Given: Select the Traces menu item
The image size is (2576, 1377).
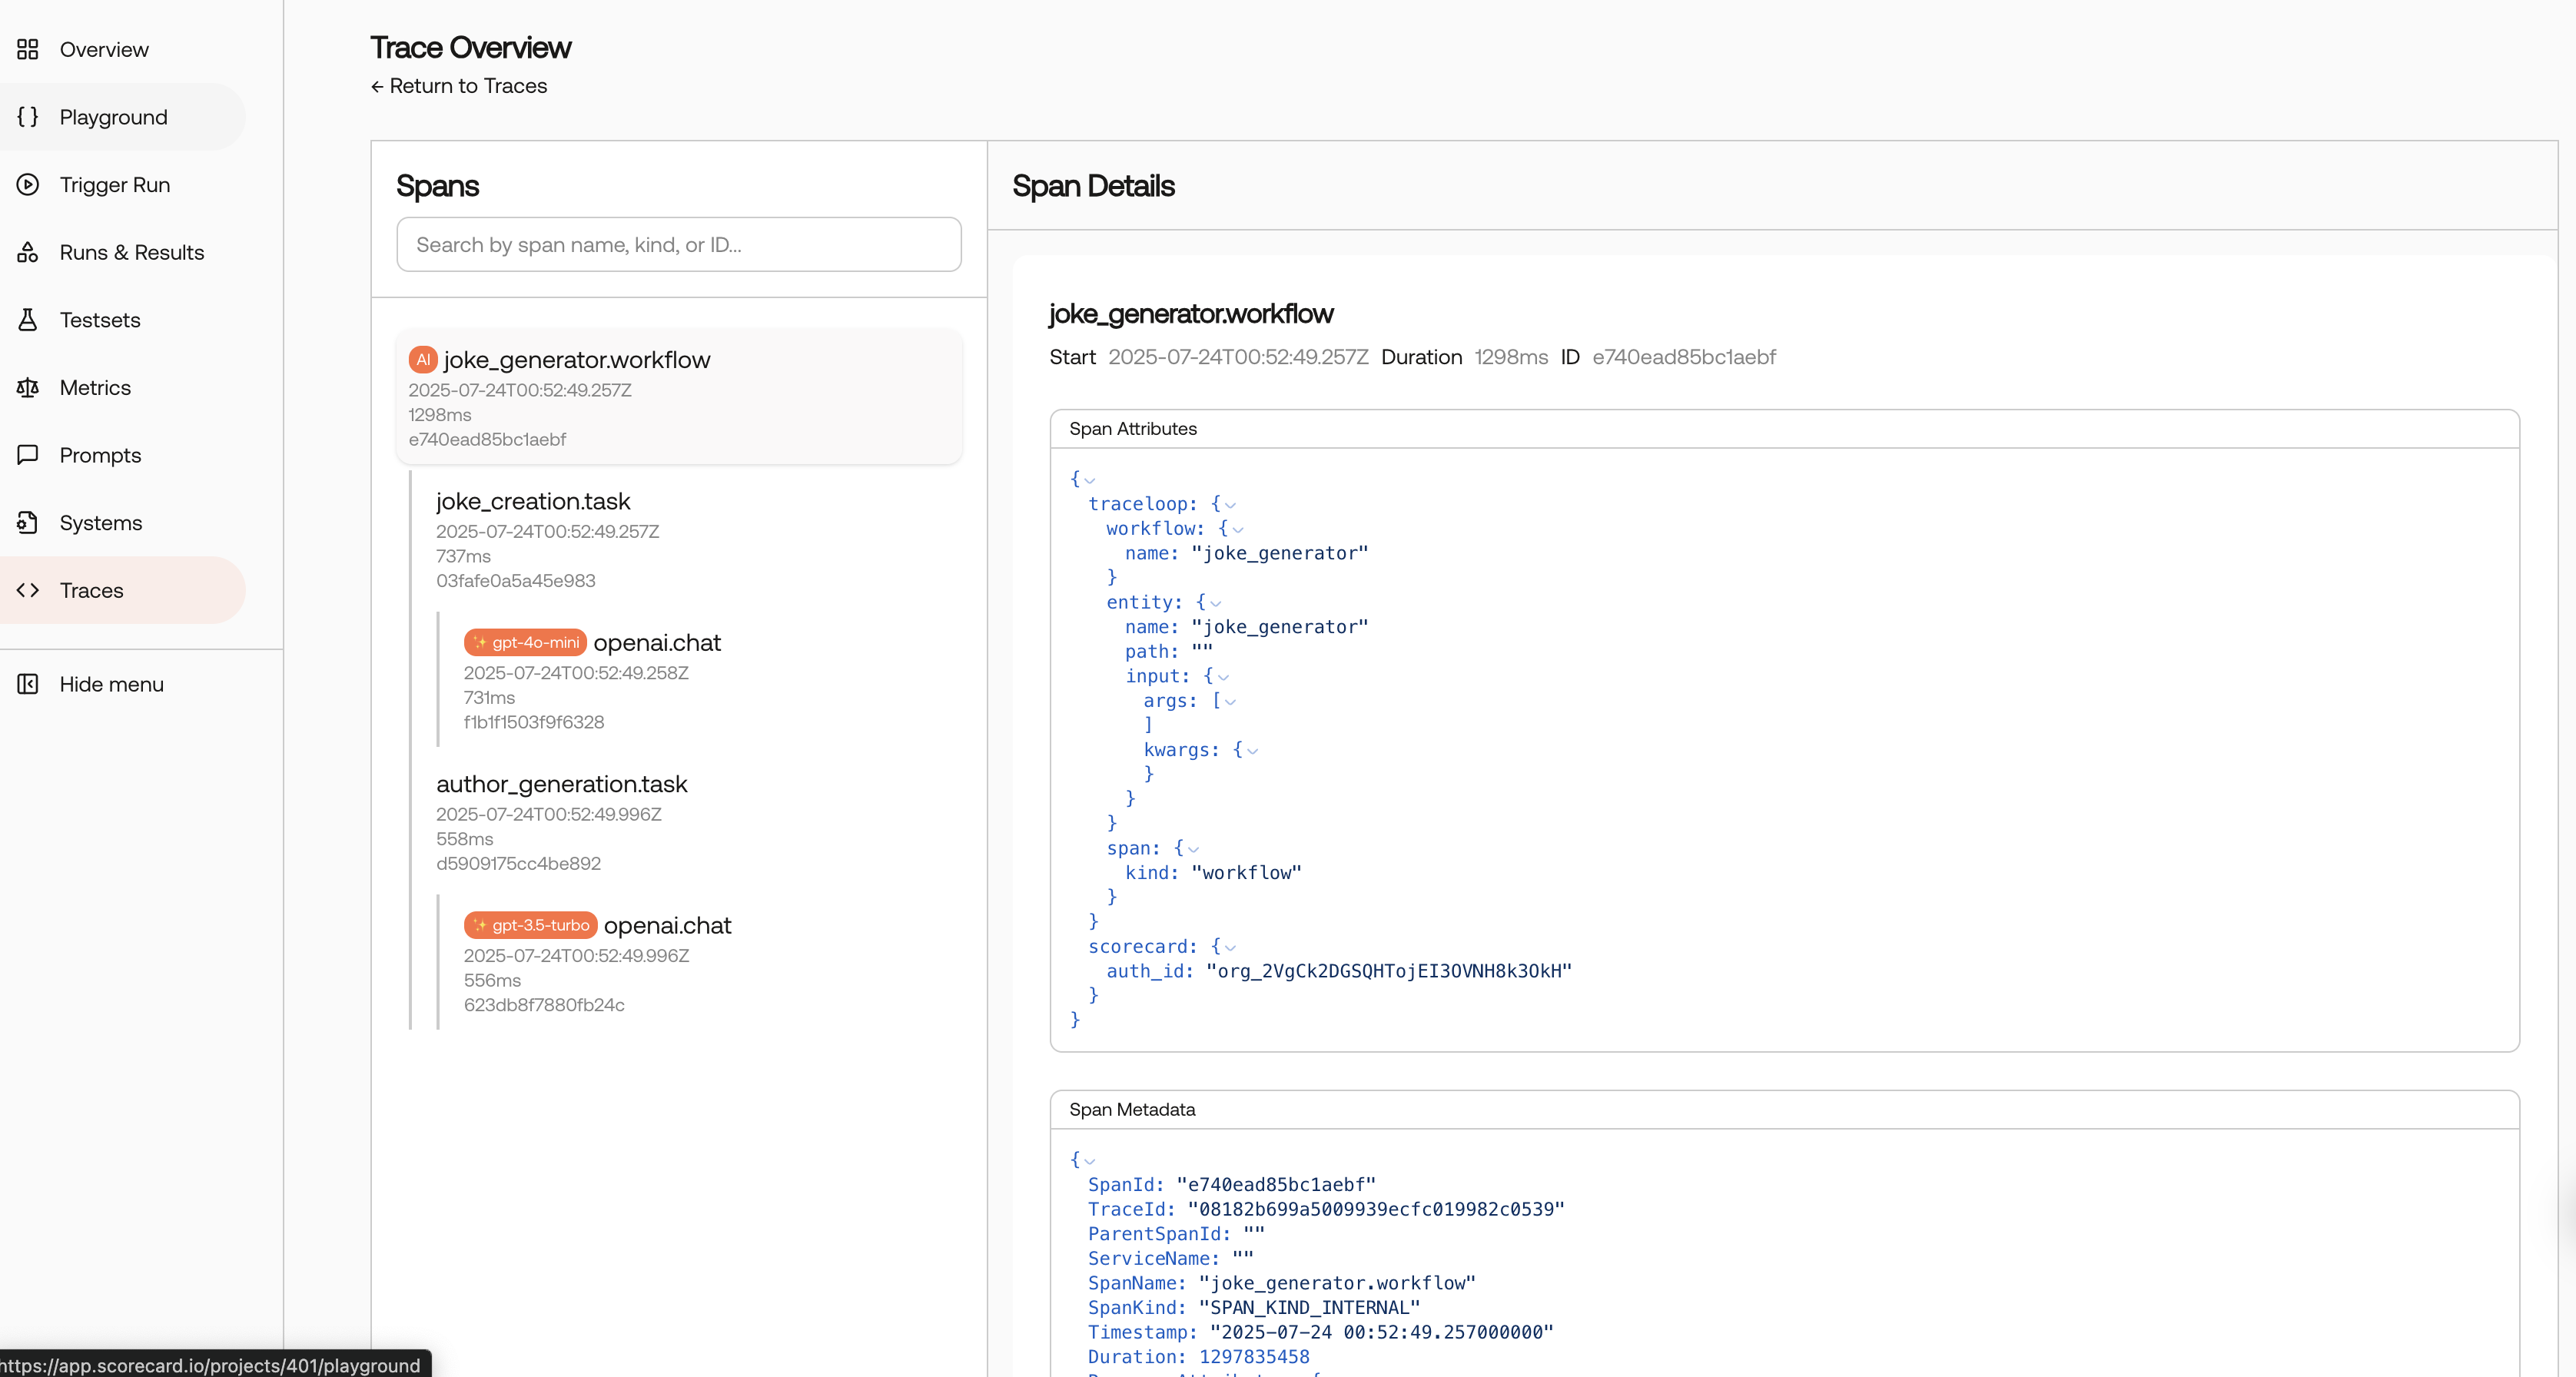Looking at the screenshot, I should [x=122, y=590].
